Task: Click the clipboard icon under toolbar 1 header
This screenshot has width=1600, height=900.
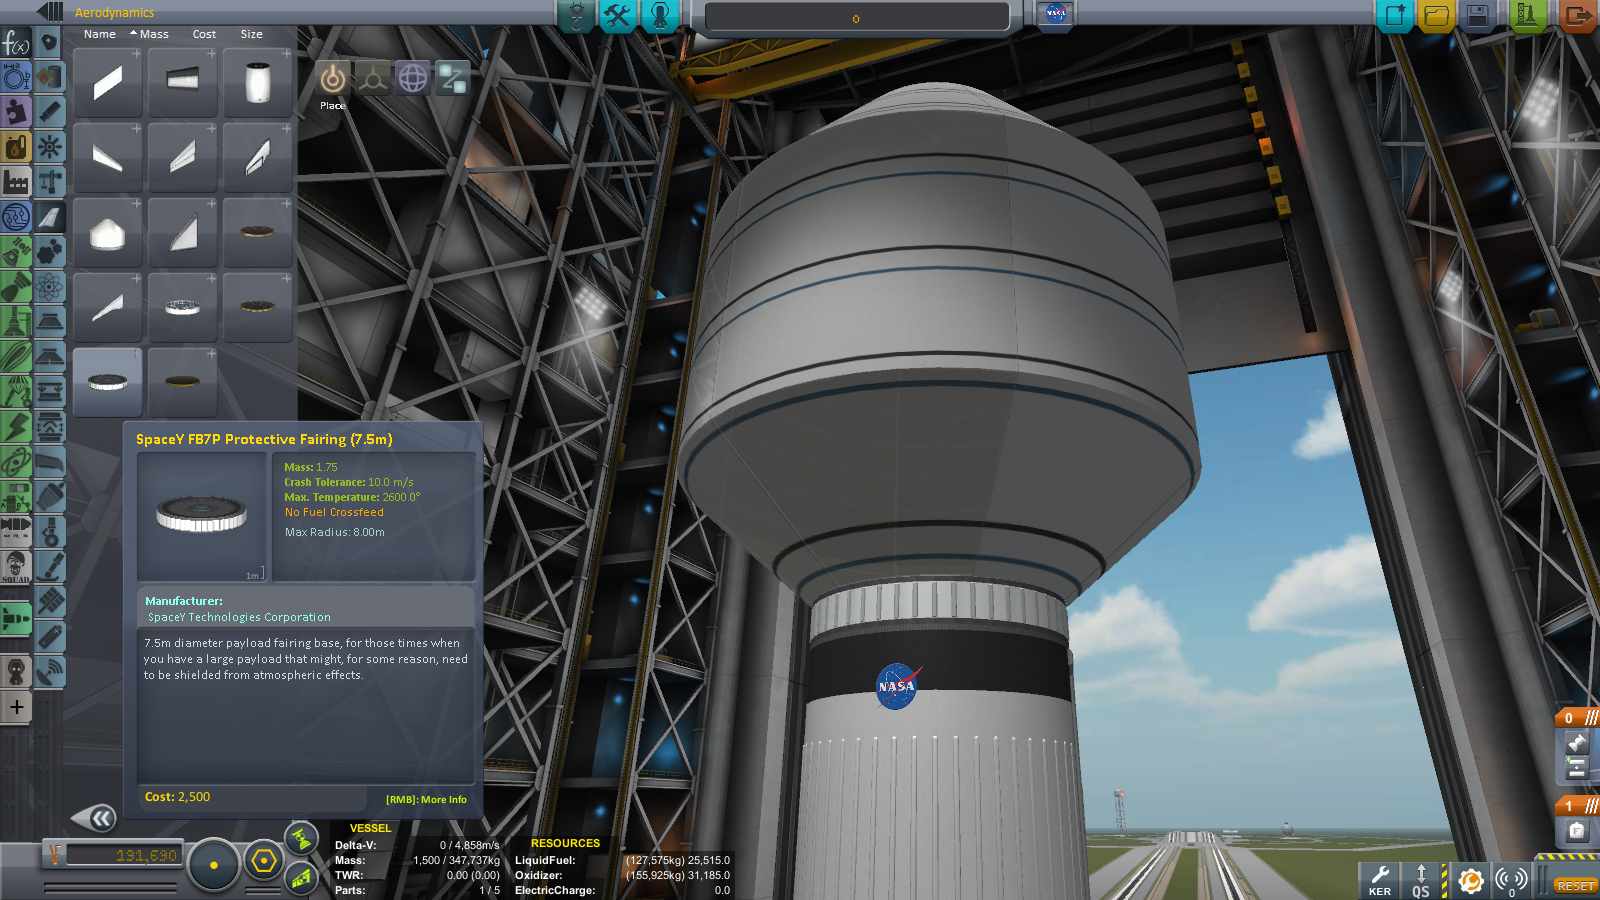Action: pos(1577,830)
